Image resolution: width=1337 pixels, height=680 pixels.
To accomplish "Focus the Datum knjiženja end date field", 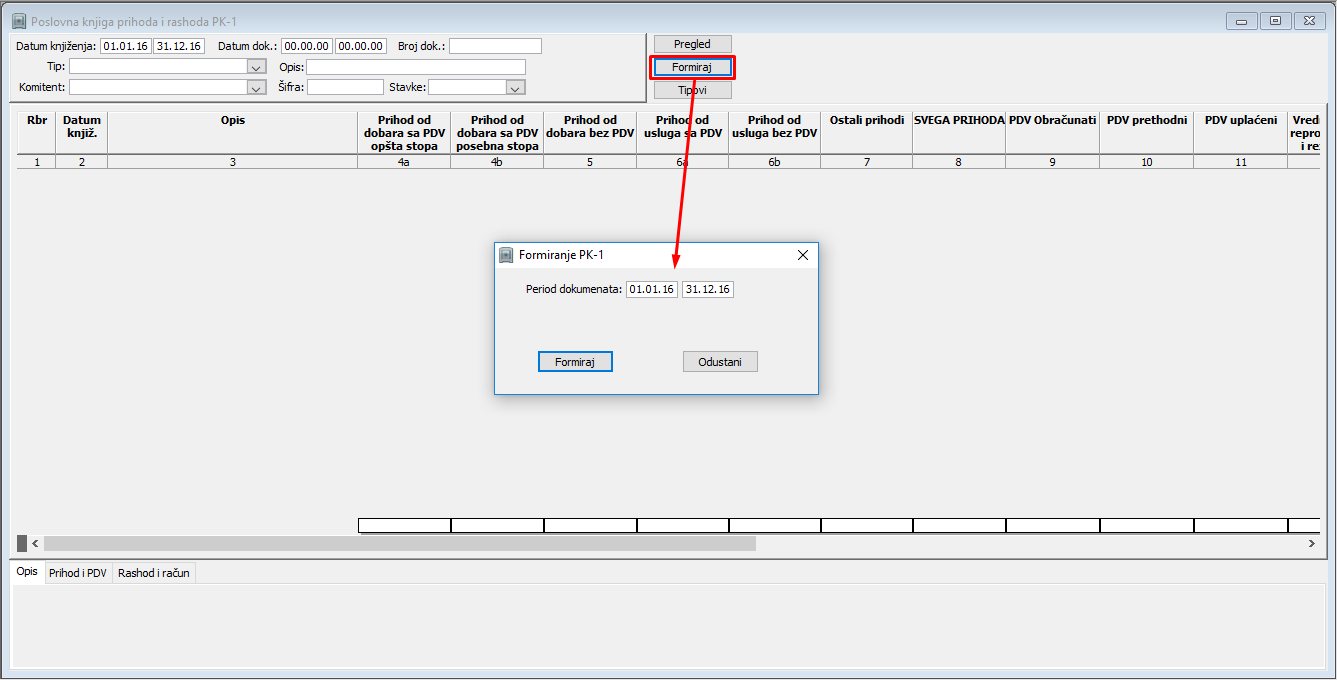I will click(x=179, y=46).
